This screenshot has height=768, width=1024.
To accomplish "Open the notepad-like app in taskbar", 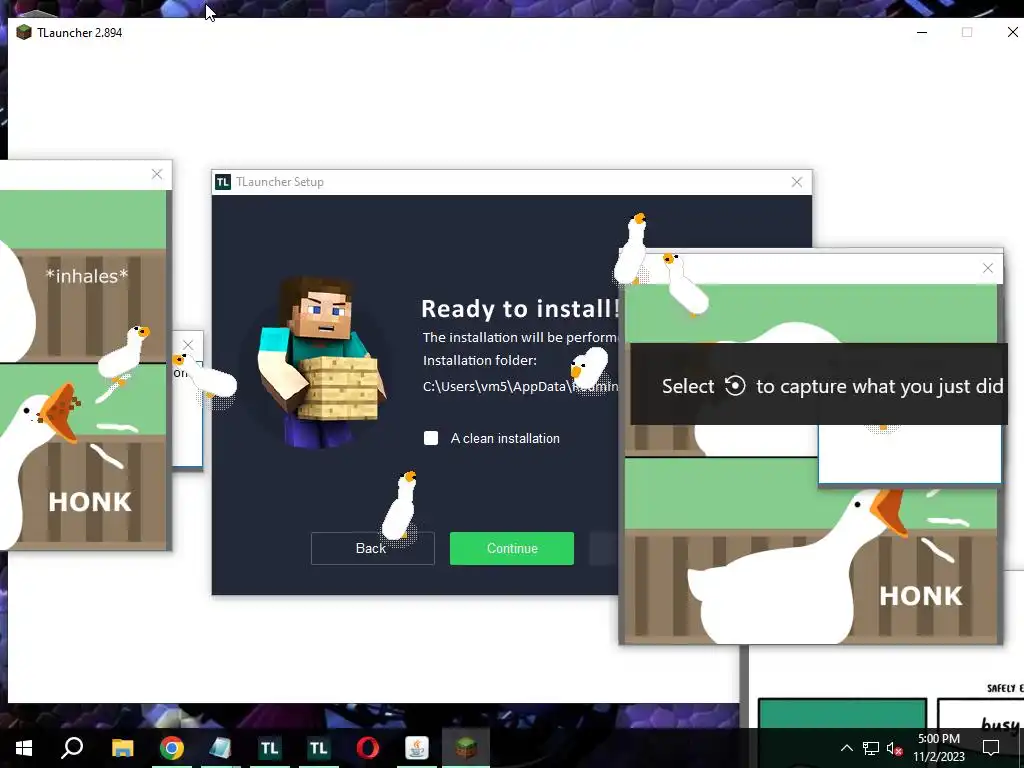I will coord(220,748).
